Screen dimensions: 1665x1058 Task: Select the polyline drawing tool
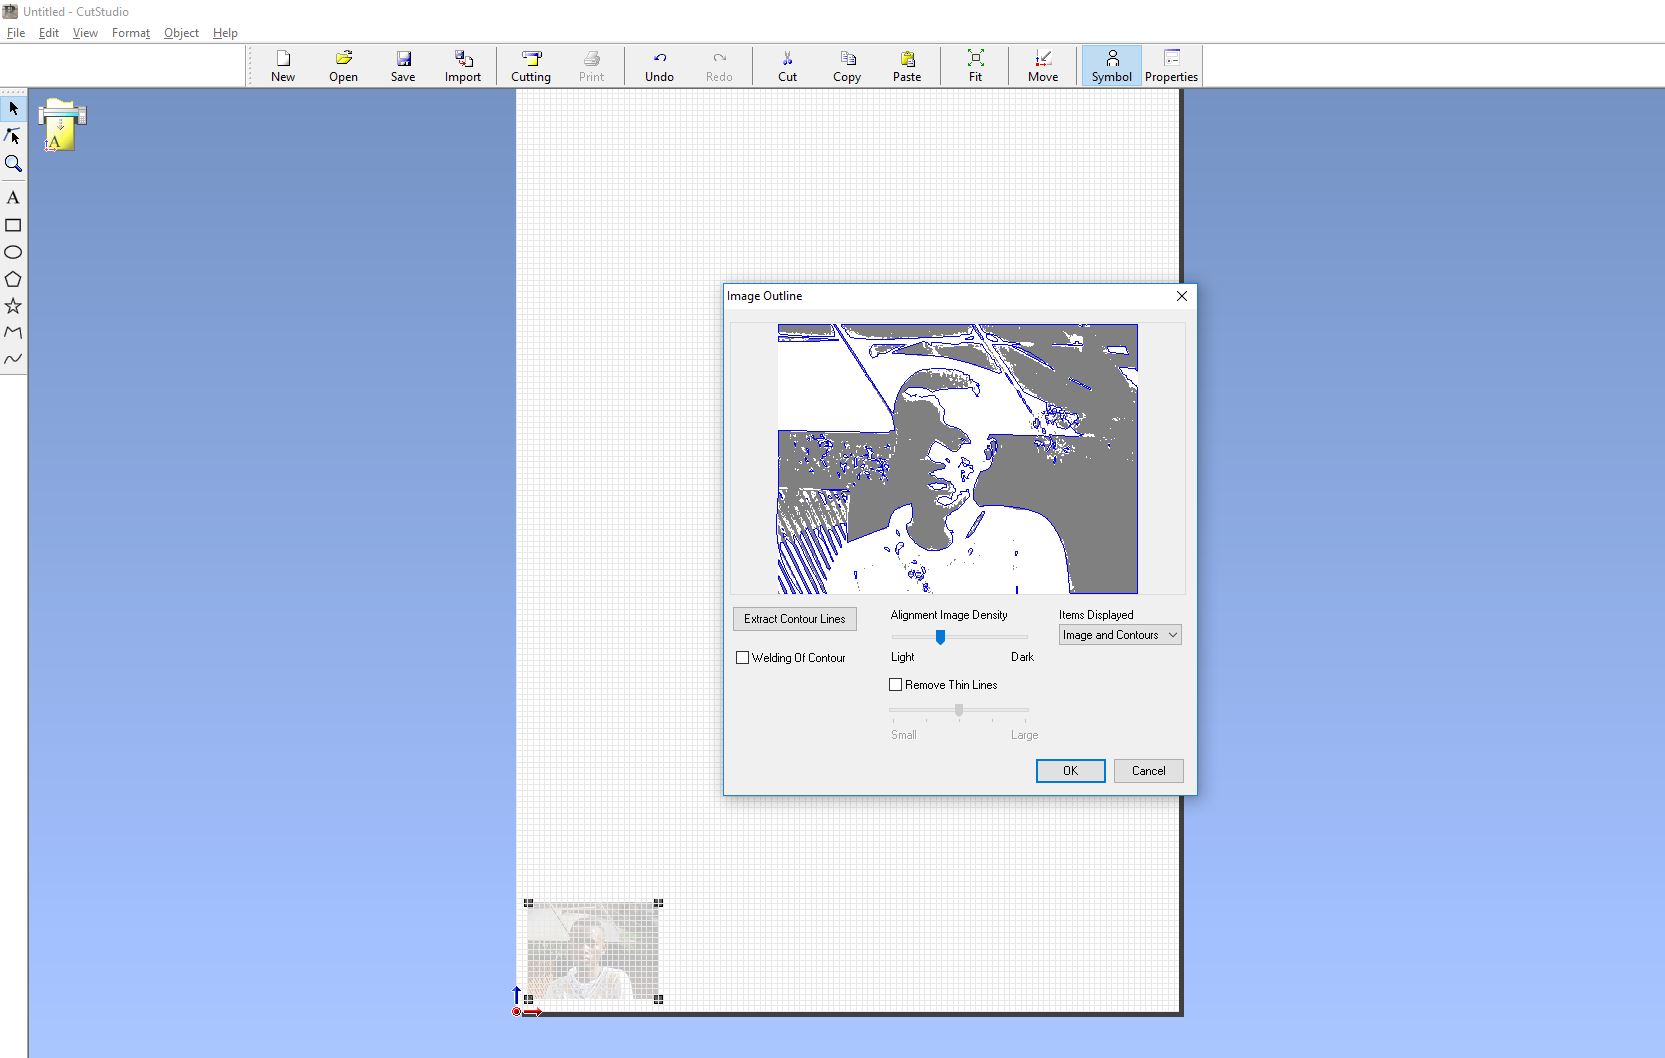coord(13,332)
